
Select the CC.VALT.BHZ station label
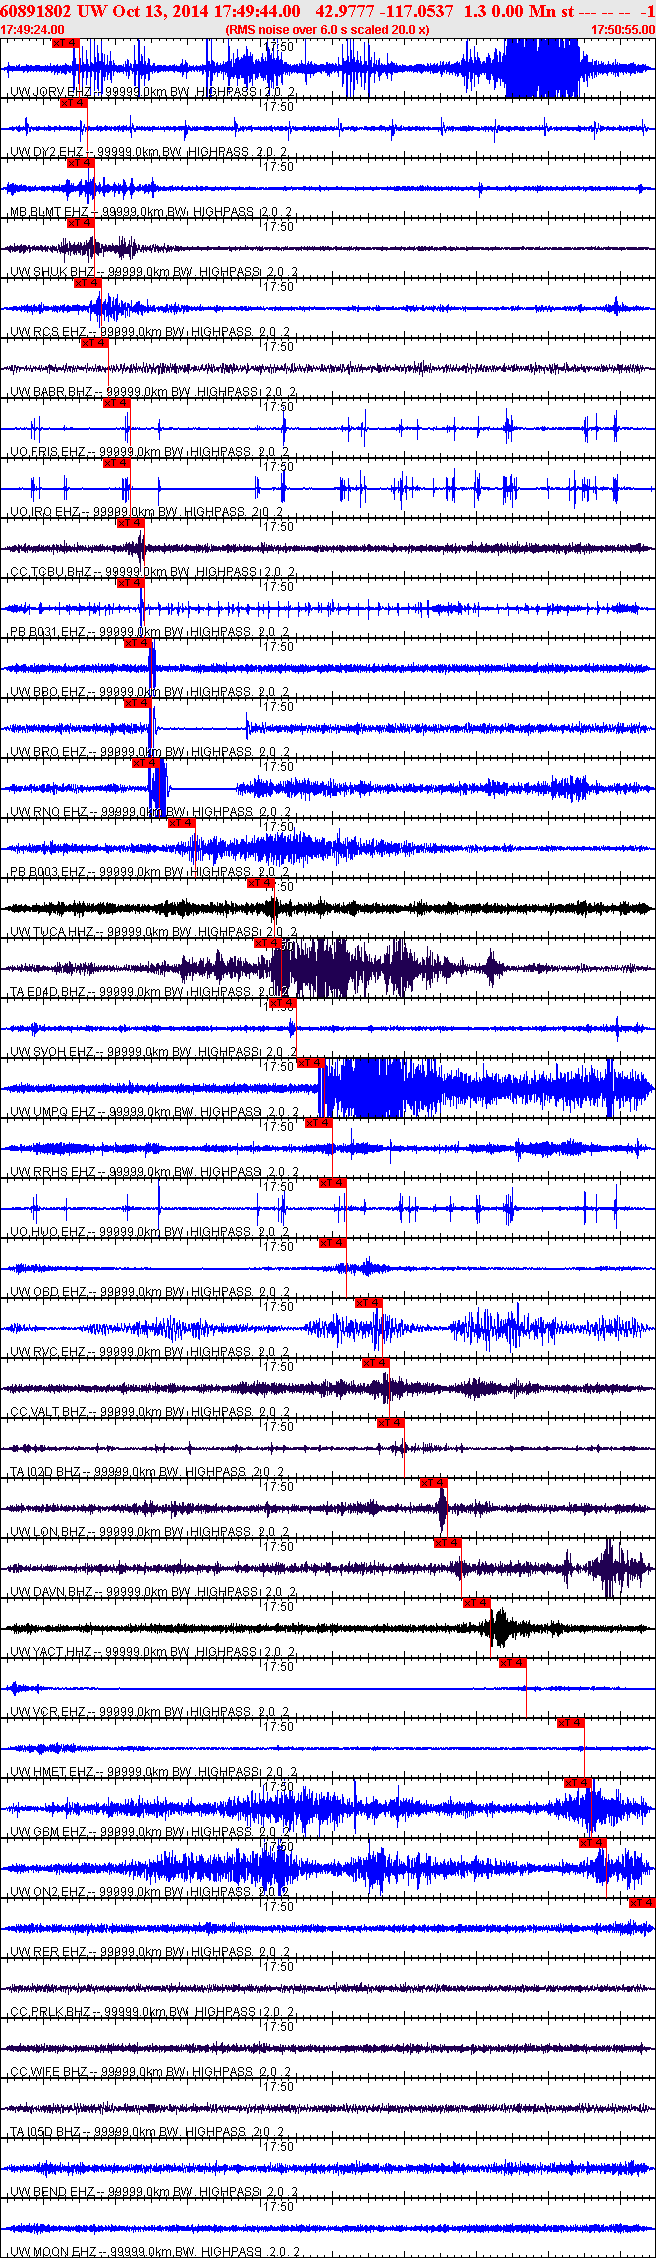coord(50,1412)
